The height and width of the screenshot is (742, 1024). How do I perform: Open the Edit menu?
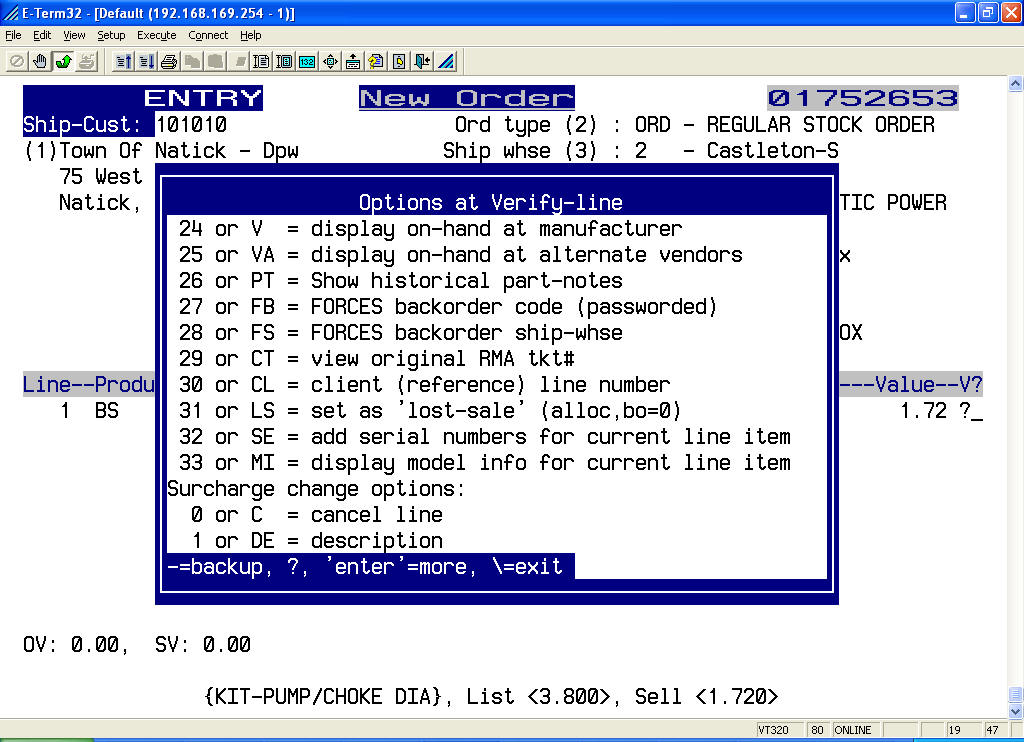pos(42,35)
